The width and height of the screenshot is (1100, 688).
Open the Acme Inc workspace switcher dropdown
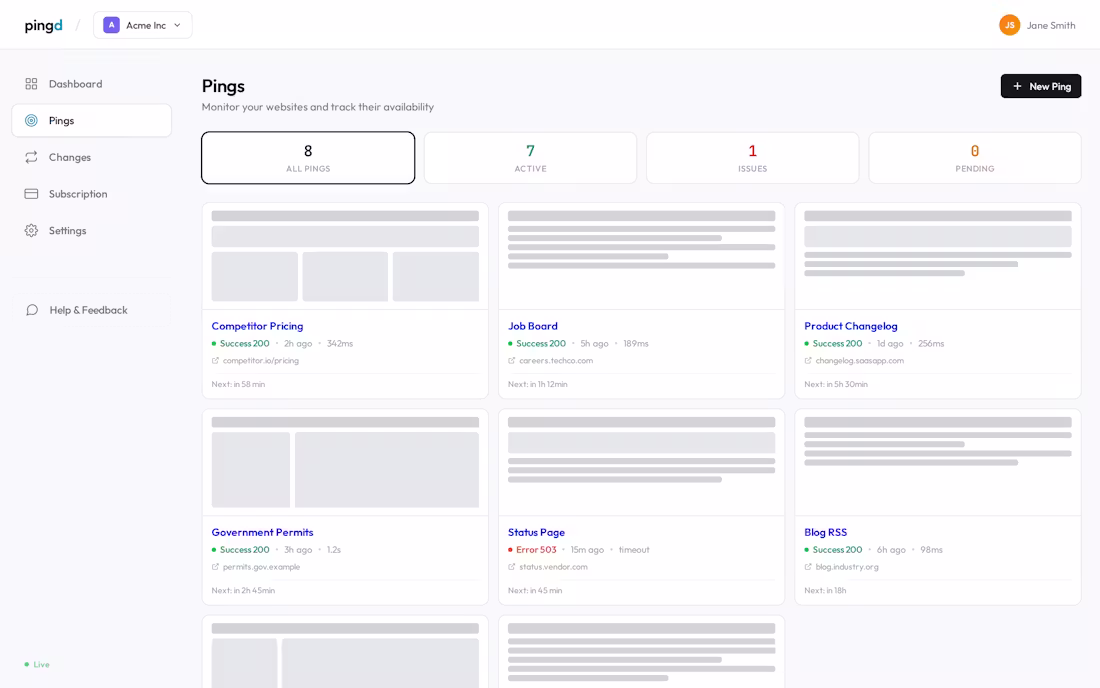click(143, 24)
